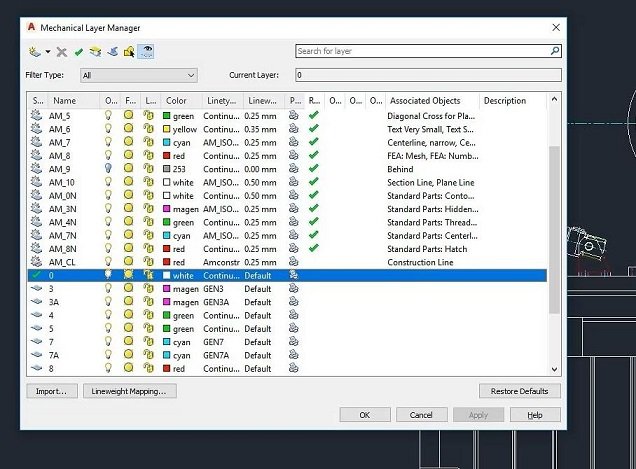Screen dimensions: 636x469
Task: Click the 0.00 mm lineweight for AM_9
Action: 260,169
